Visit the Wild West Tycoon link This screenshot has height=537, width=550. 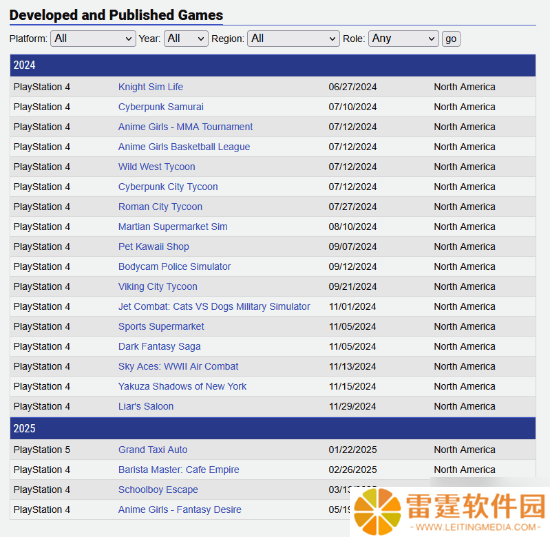point(156,167)
